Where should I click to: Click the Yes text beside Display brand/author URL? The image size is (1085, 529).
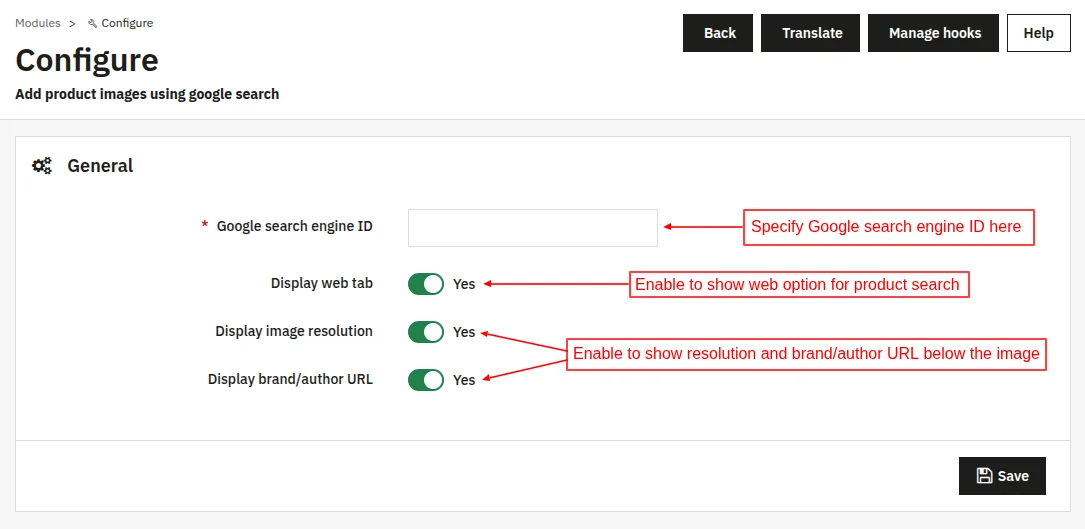coord(464,380)
